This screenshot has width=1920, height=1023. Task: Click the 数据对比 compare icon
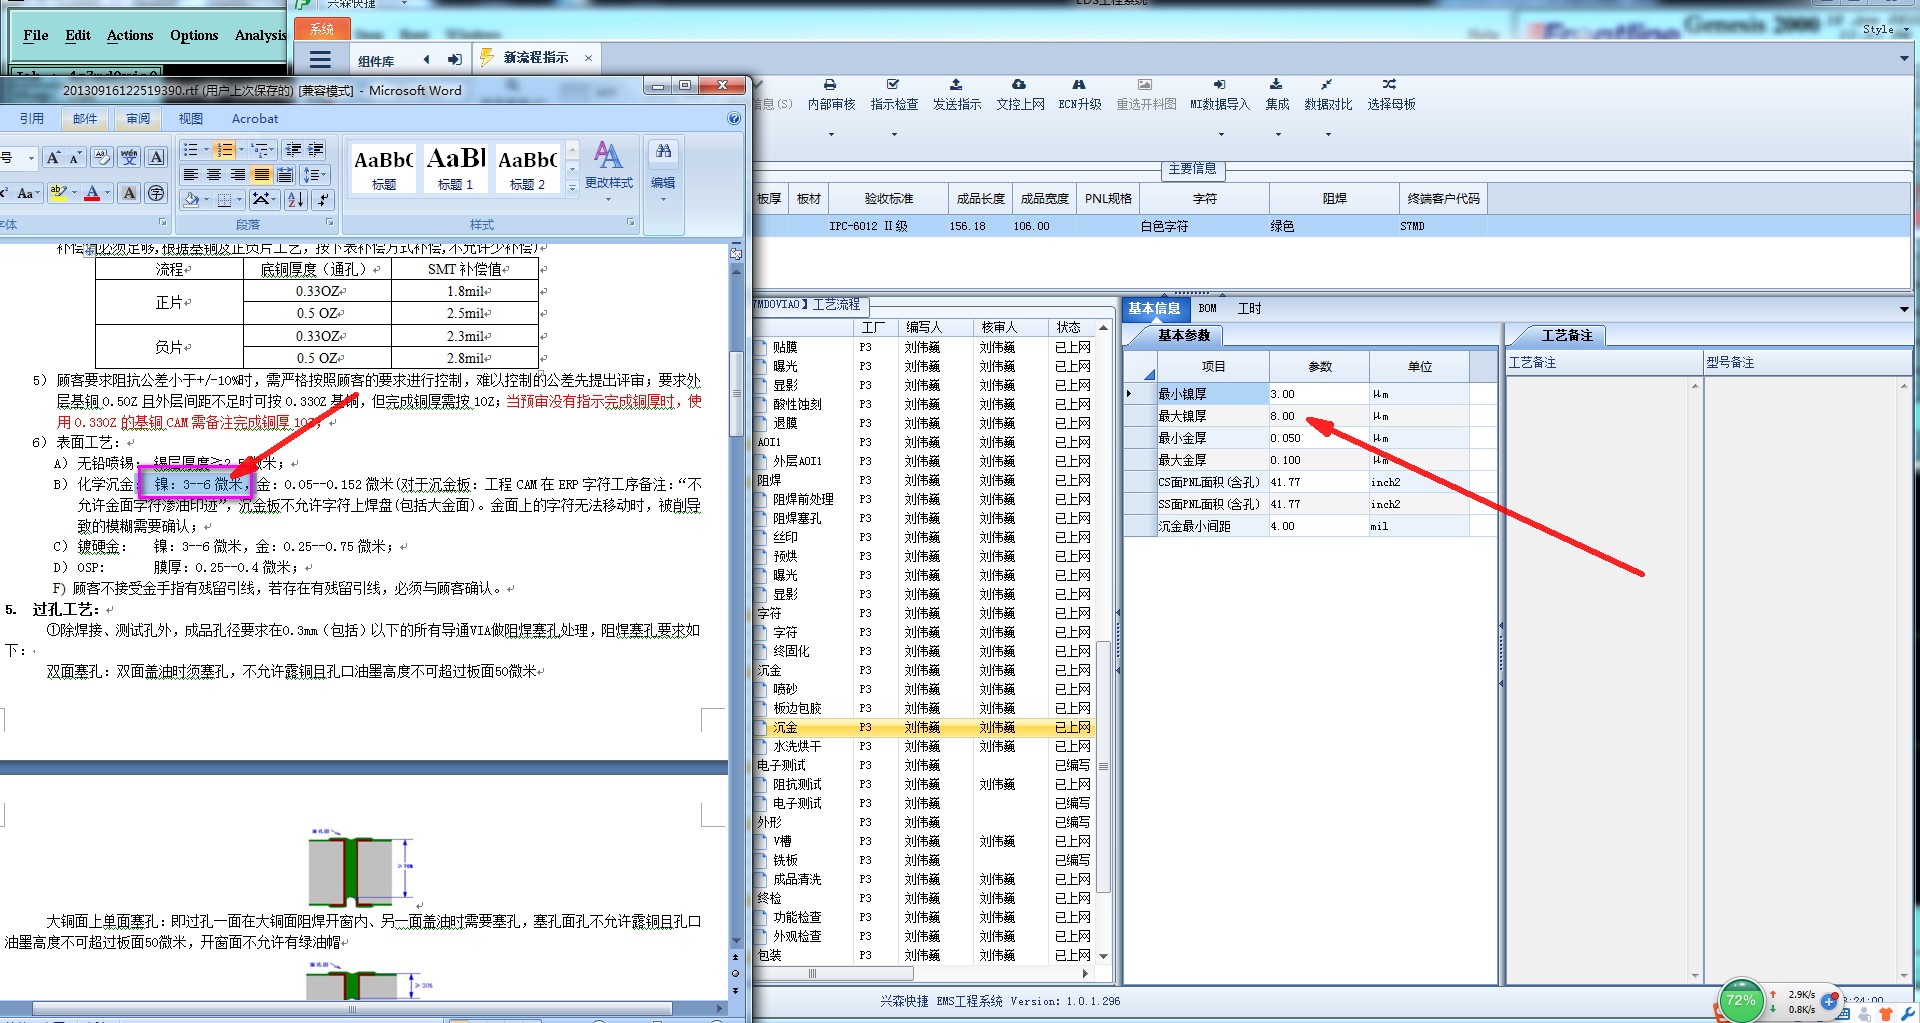[x=1327, y=85]
